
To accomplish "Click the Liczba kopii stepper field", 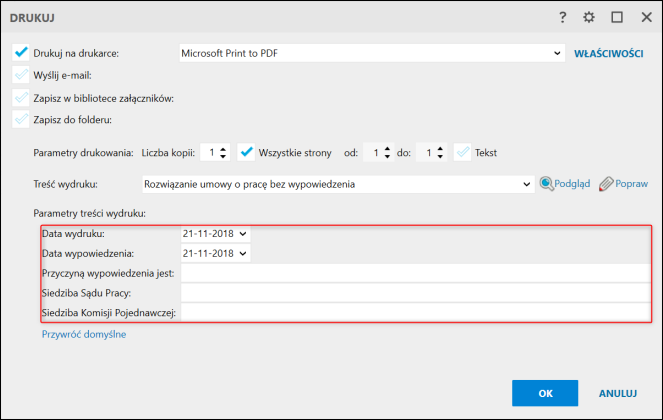I will (209, 153).
